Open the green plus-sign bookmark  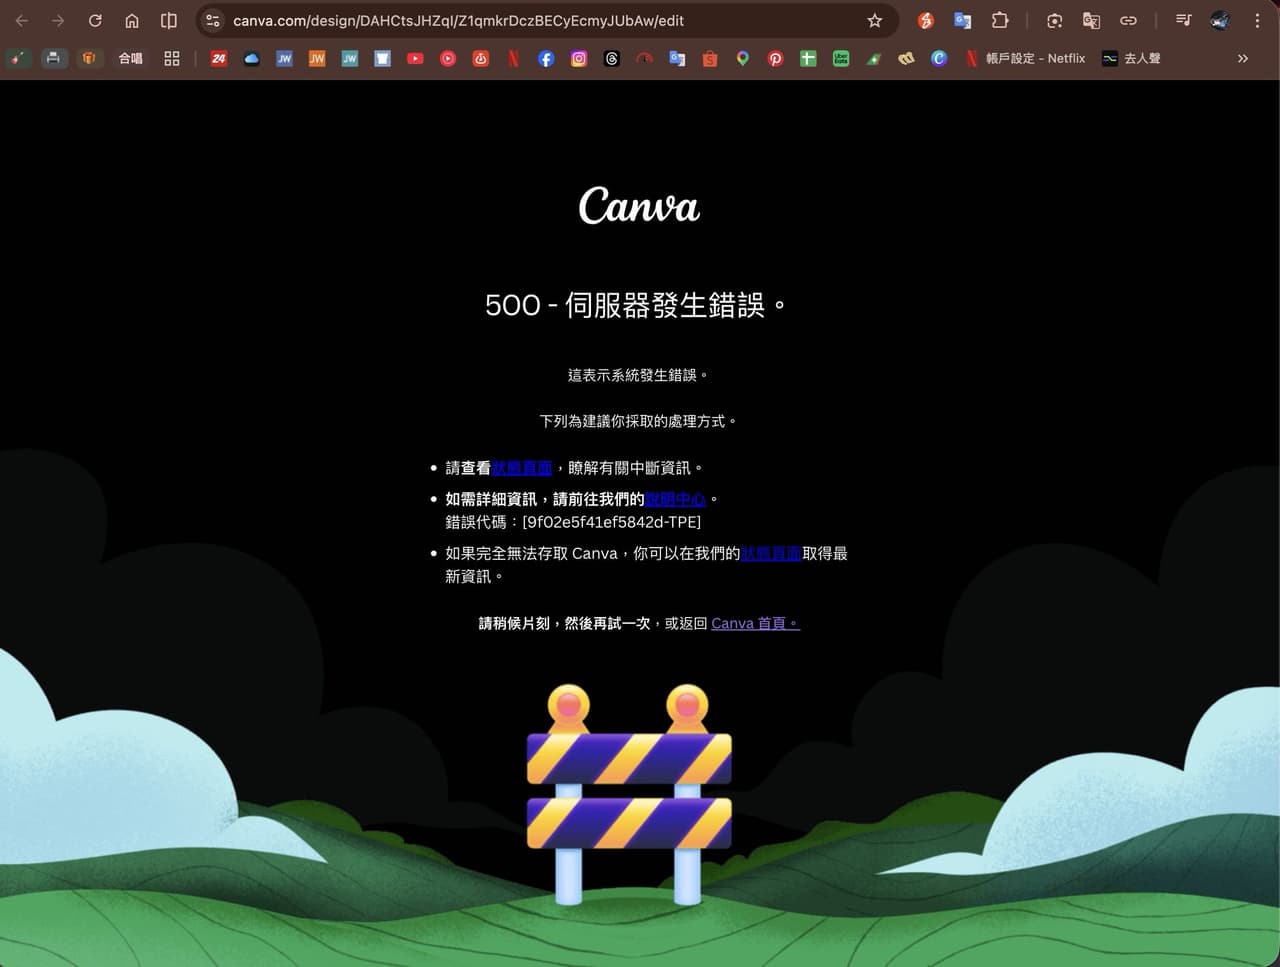(808, 59)
